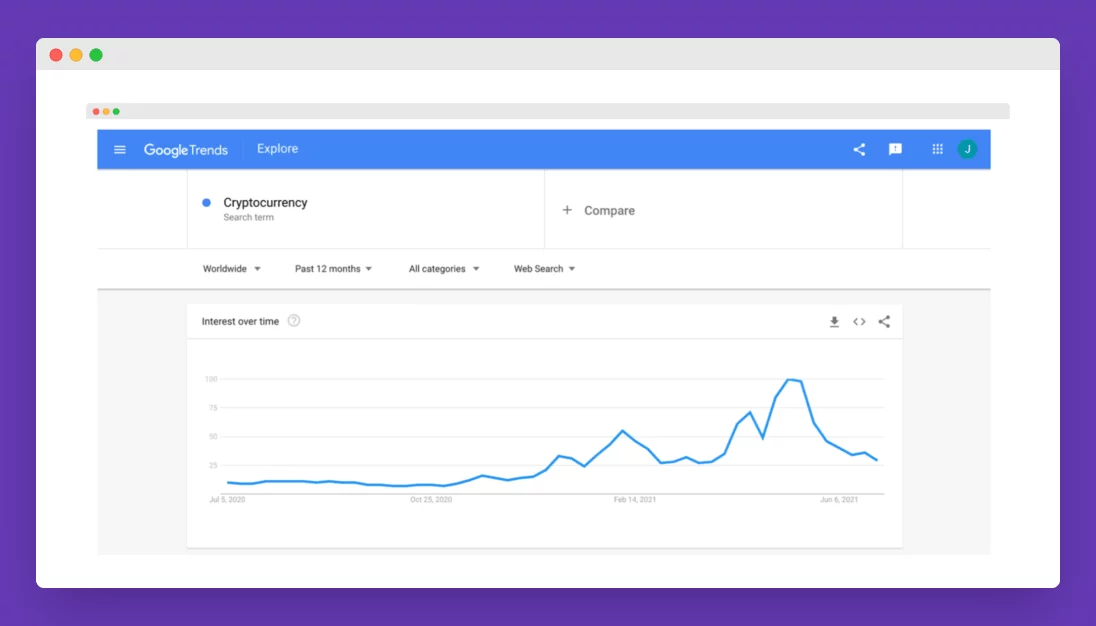Click the account avatar labeled J

coord(966,148)
